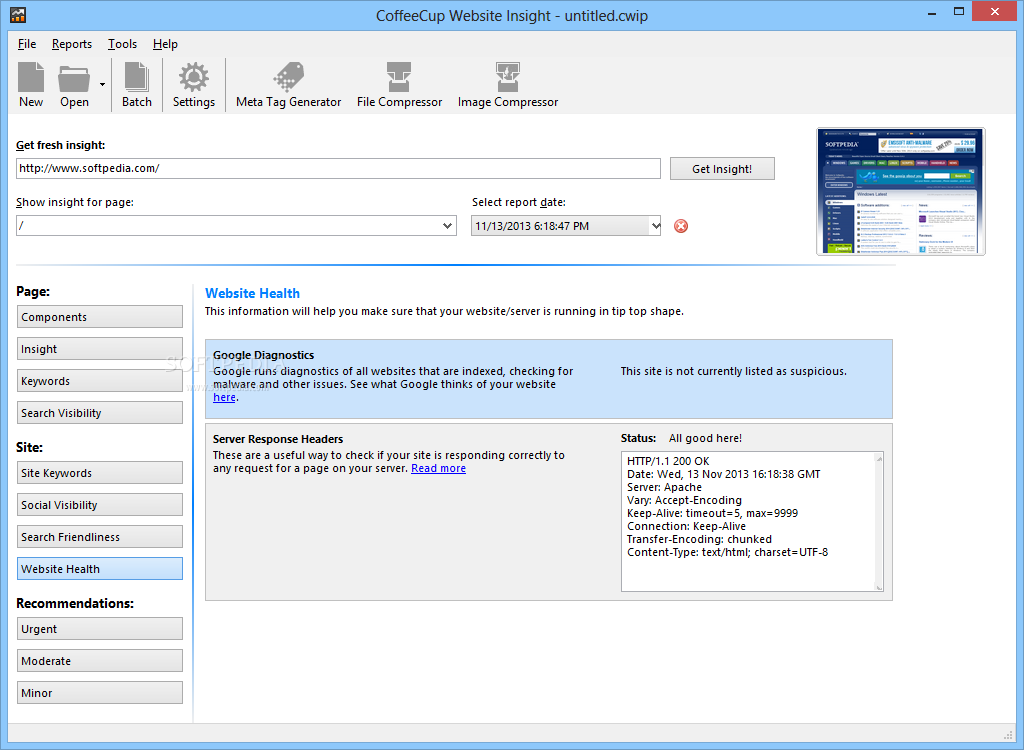Expand the Select report date dropdown
Screen dimensions: 1024x750
tap(656, 226)
